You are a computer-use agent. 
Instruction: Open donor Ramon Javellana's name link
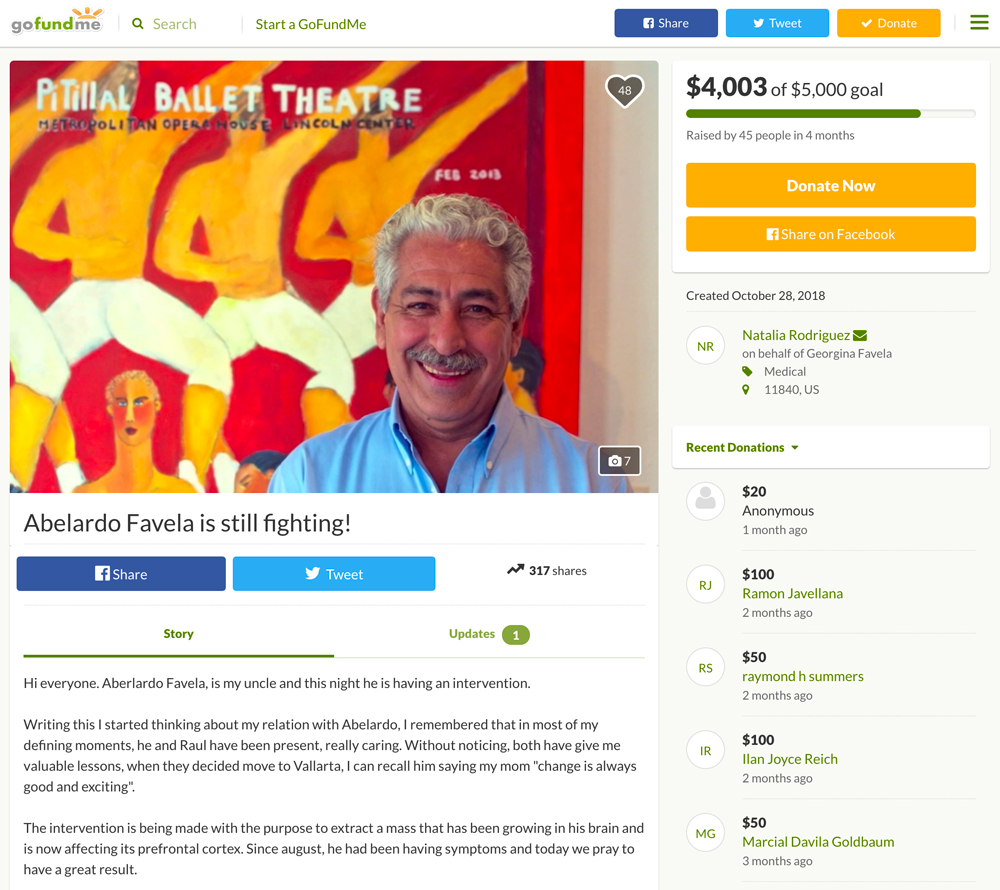coord(792,594)
